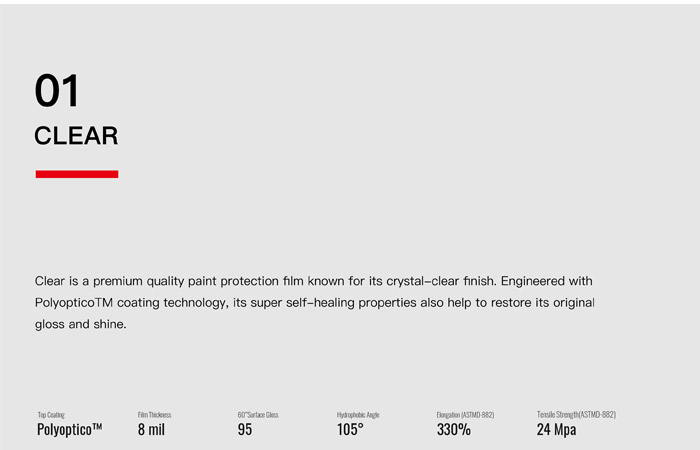Click the "gloss and shine." closing text

[81, 324]
